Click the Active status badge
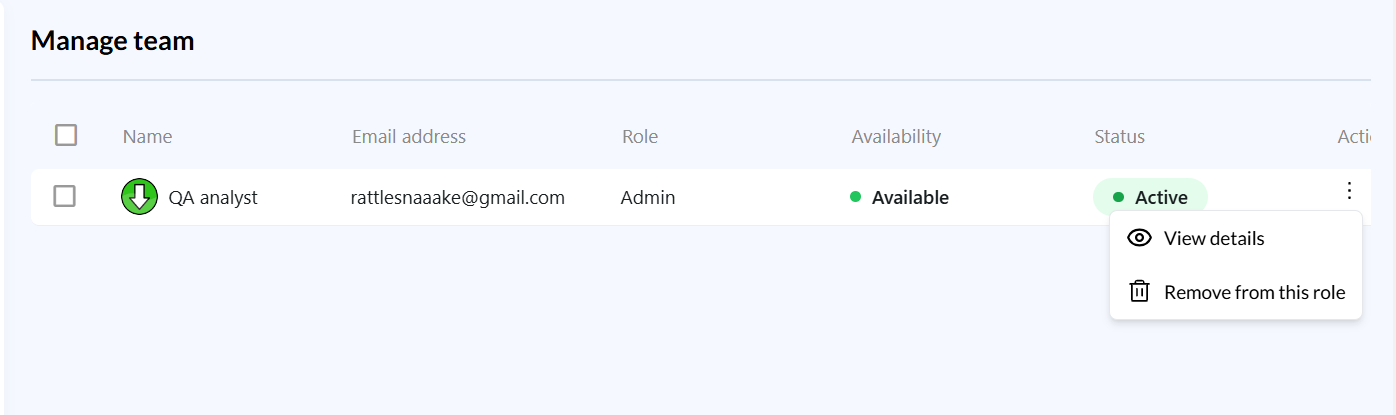 [1150, 197]
